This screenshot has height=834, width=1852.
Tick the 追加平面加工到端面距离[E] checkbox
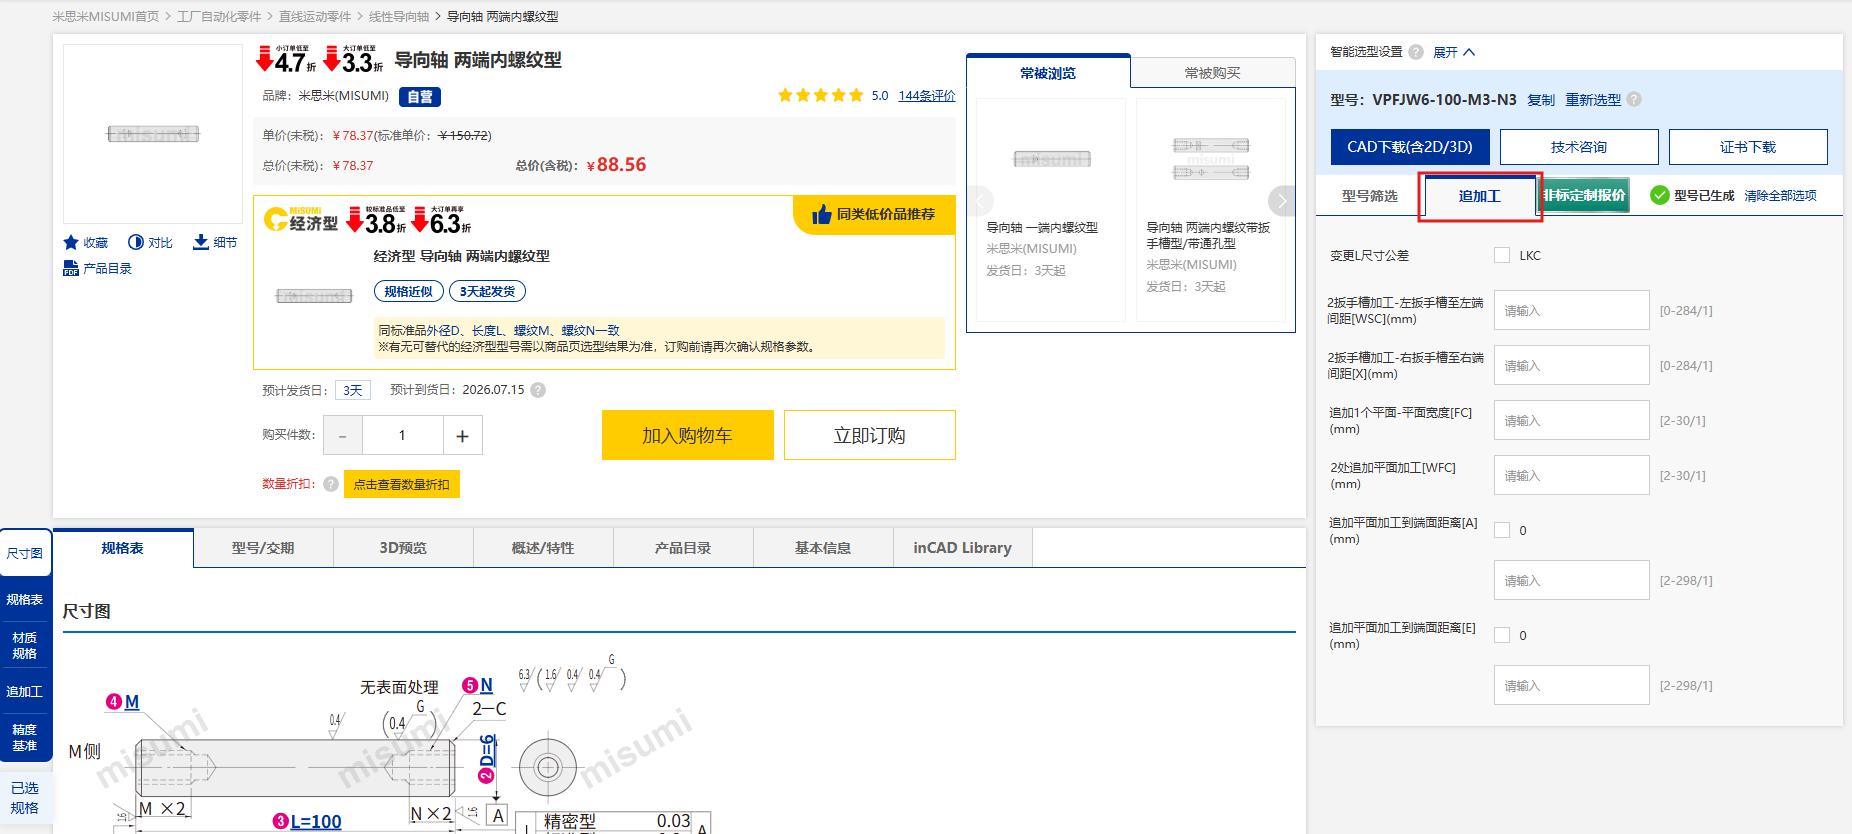1502,635
